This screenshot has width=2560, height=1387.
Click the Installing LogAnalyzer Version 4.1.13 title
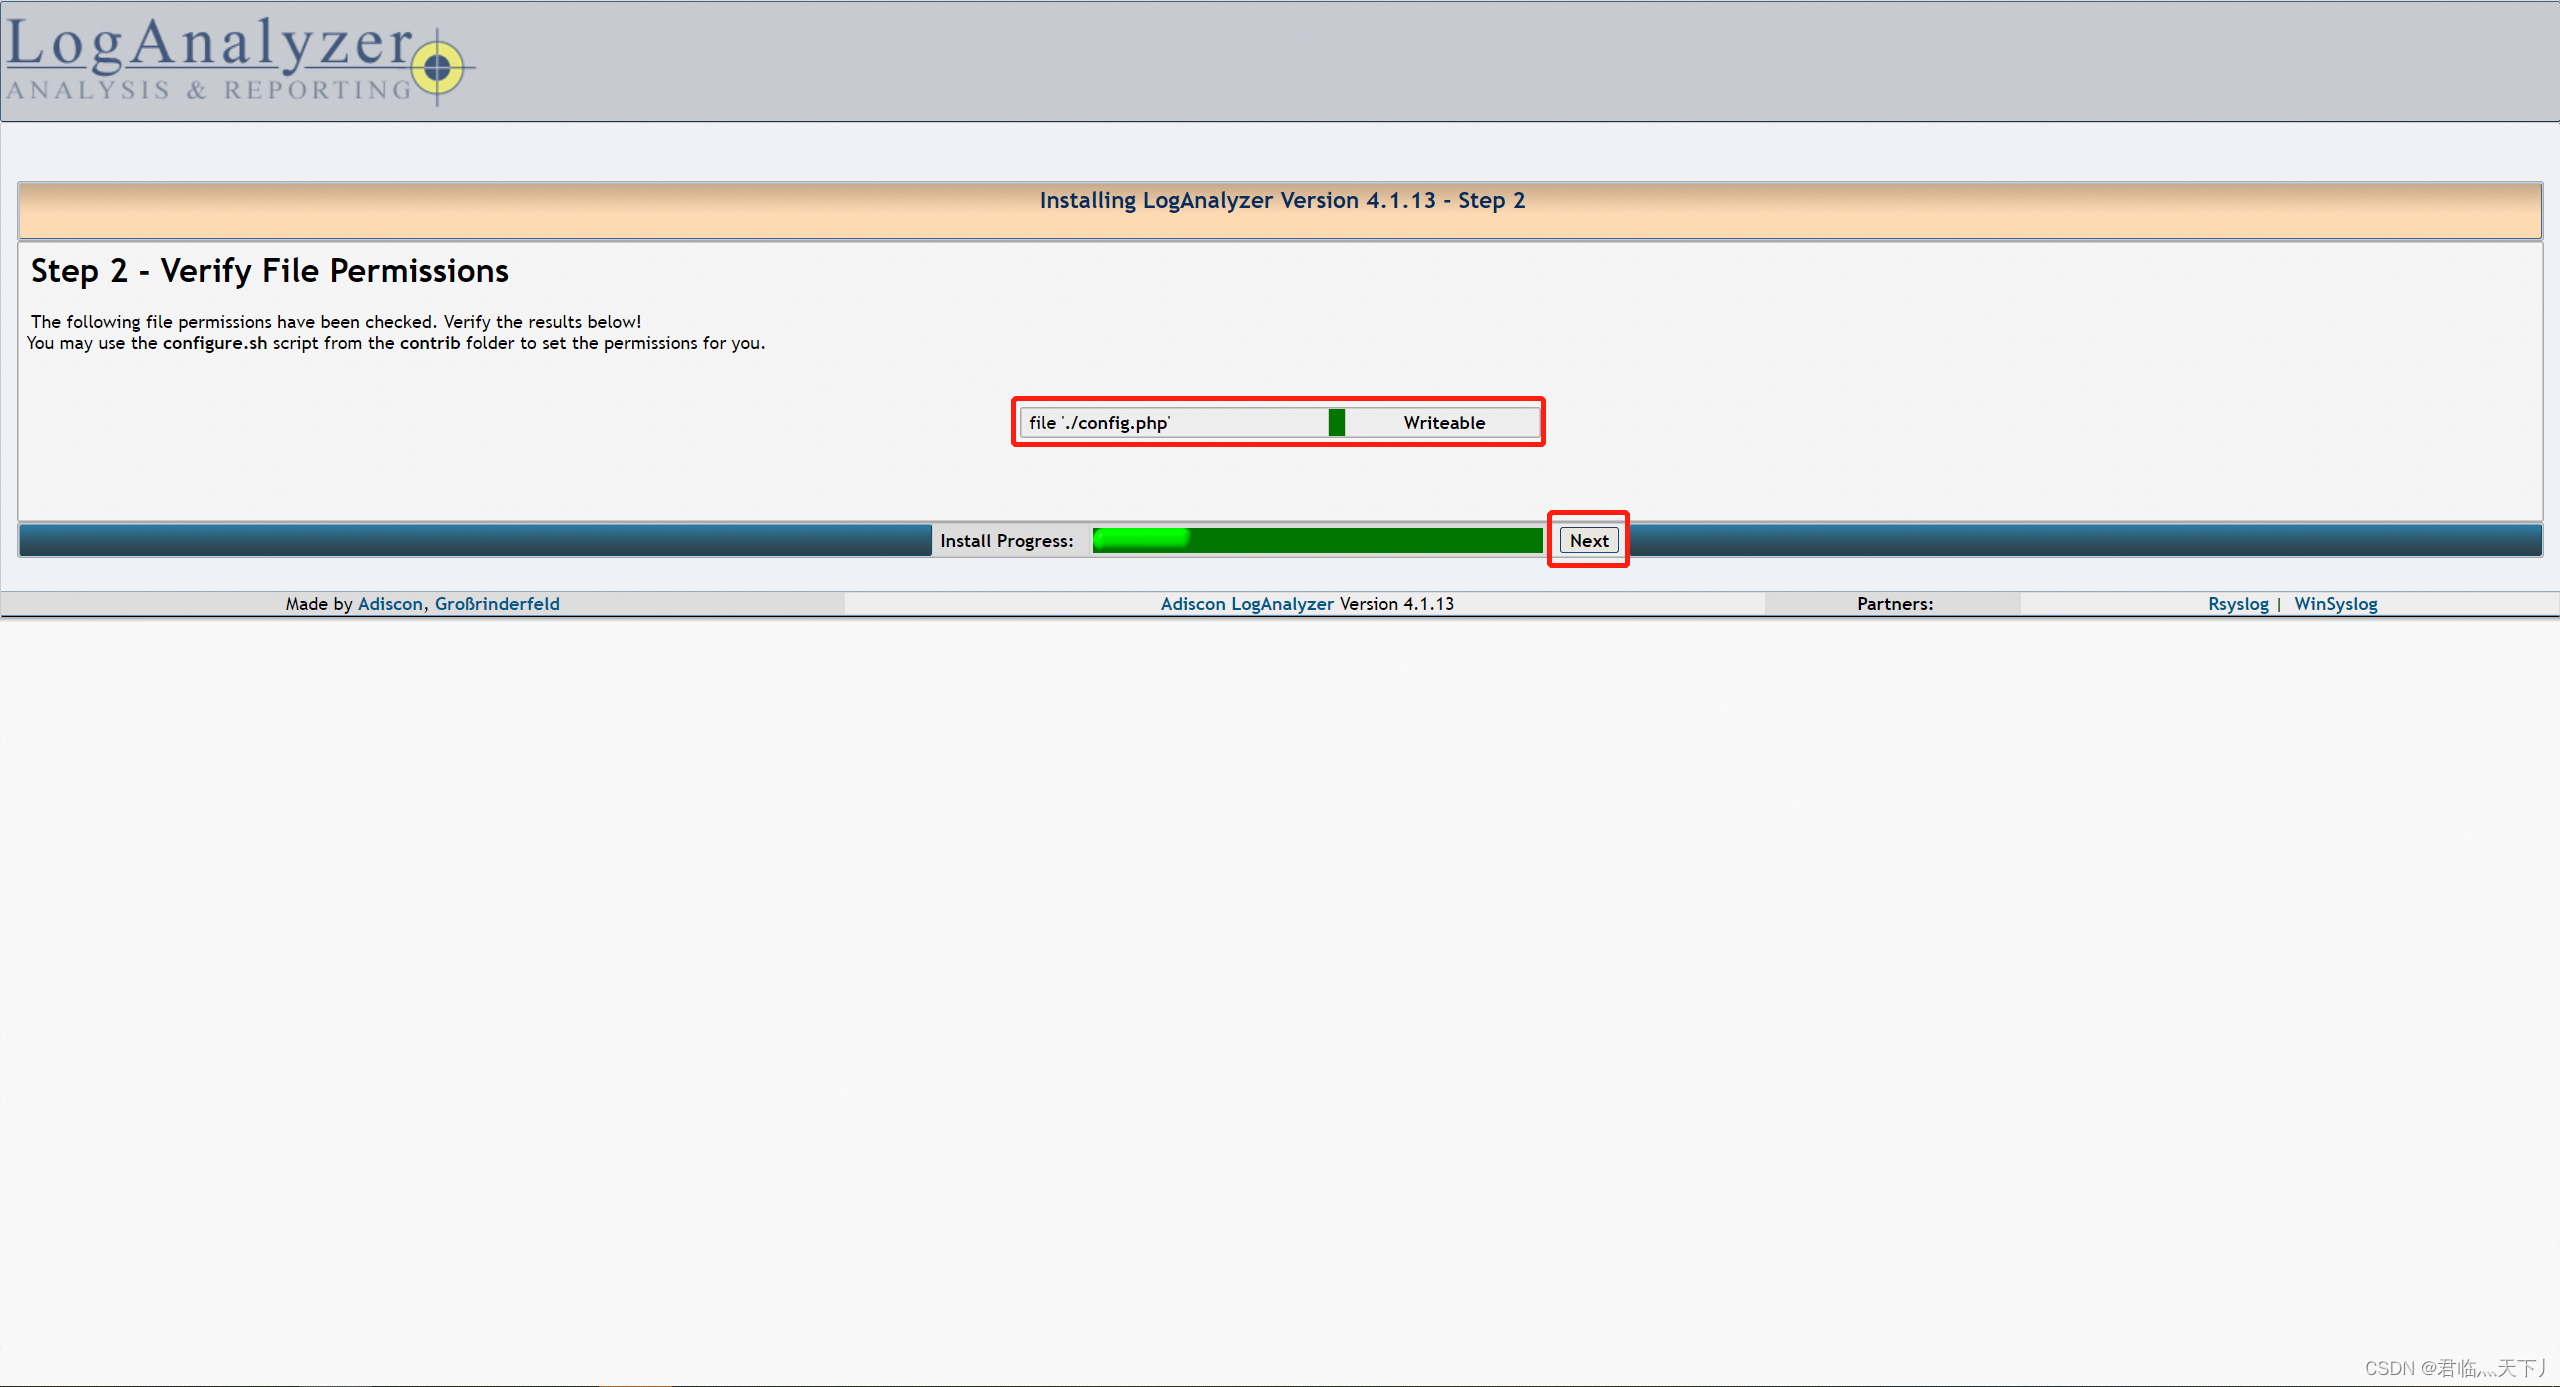[1282, 200]
